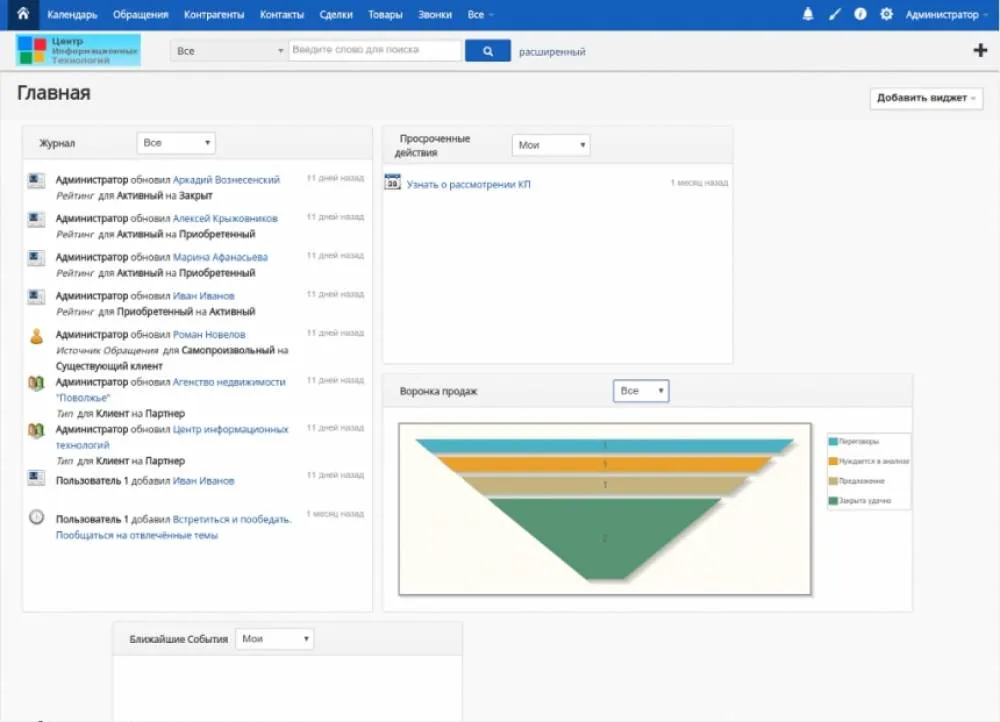Open Обращения menu item

tap(140, 14)
